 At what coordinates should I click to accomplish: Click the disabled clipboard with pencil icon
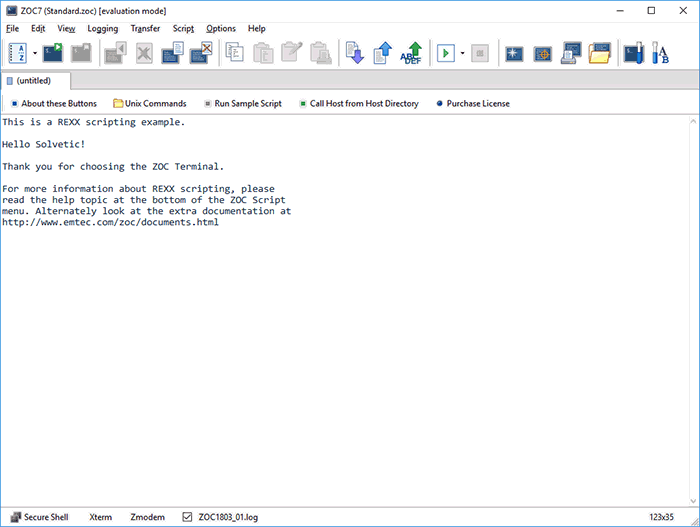(x=292, y=52)
